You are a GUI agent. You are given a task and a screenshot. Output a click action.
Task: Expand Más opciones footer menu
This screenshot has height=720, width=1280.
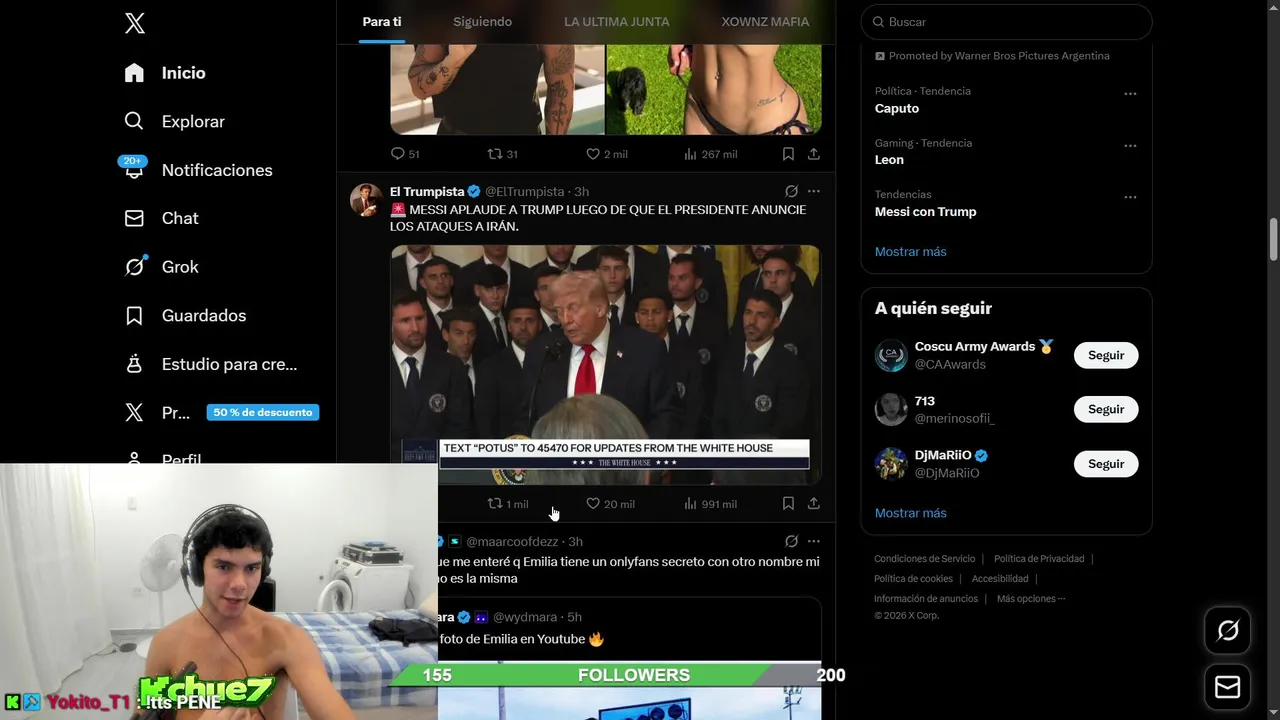click(1031, 599)
